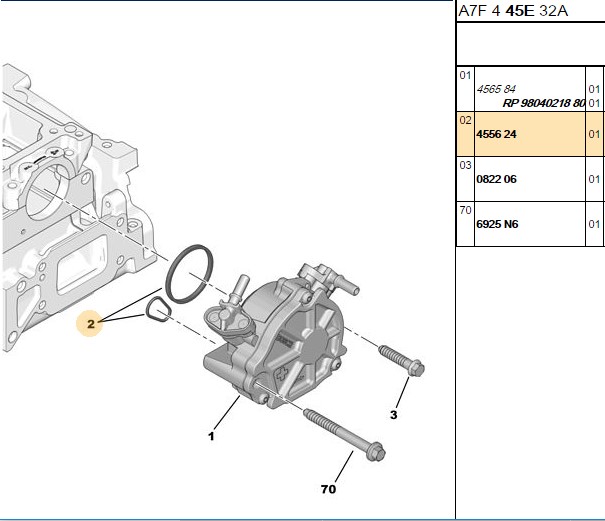605x521 pixels.
Task: Click the quantity 01 for part 6925 N6
Action: point(594,224)
